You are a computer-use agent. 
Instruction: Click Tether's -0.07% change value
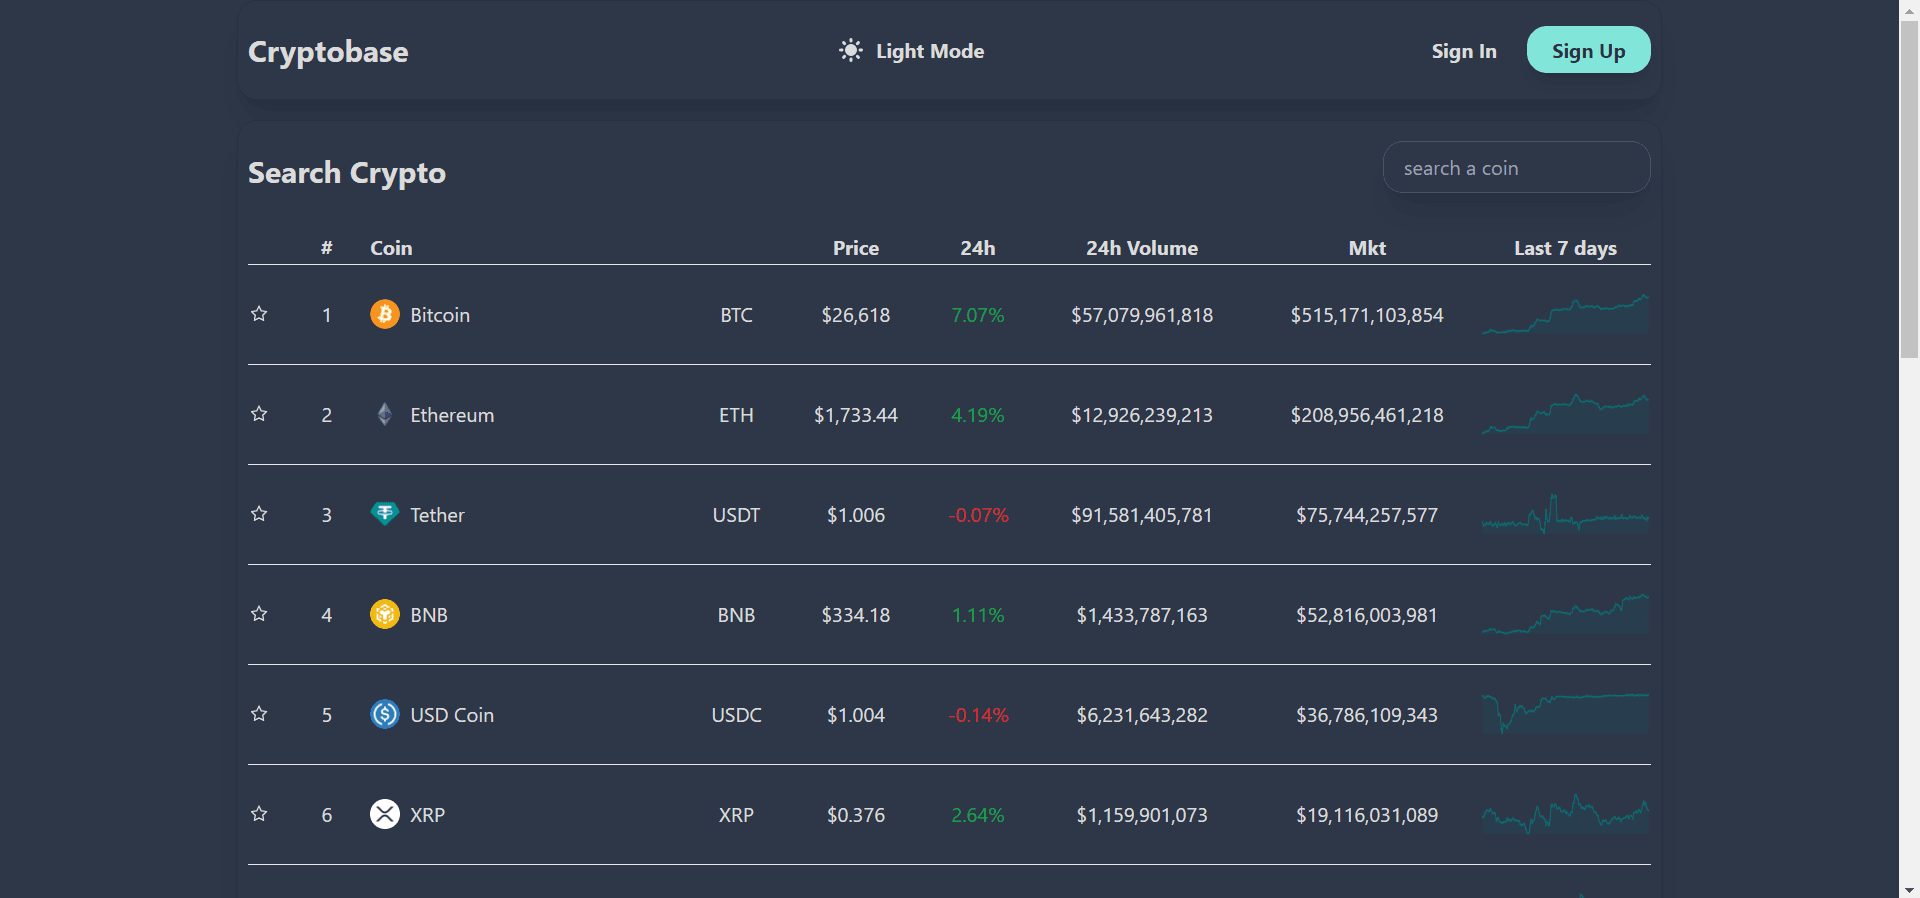(x=978, y=515)
